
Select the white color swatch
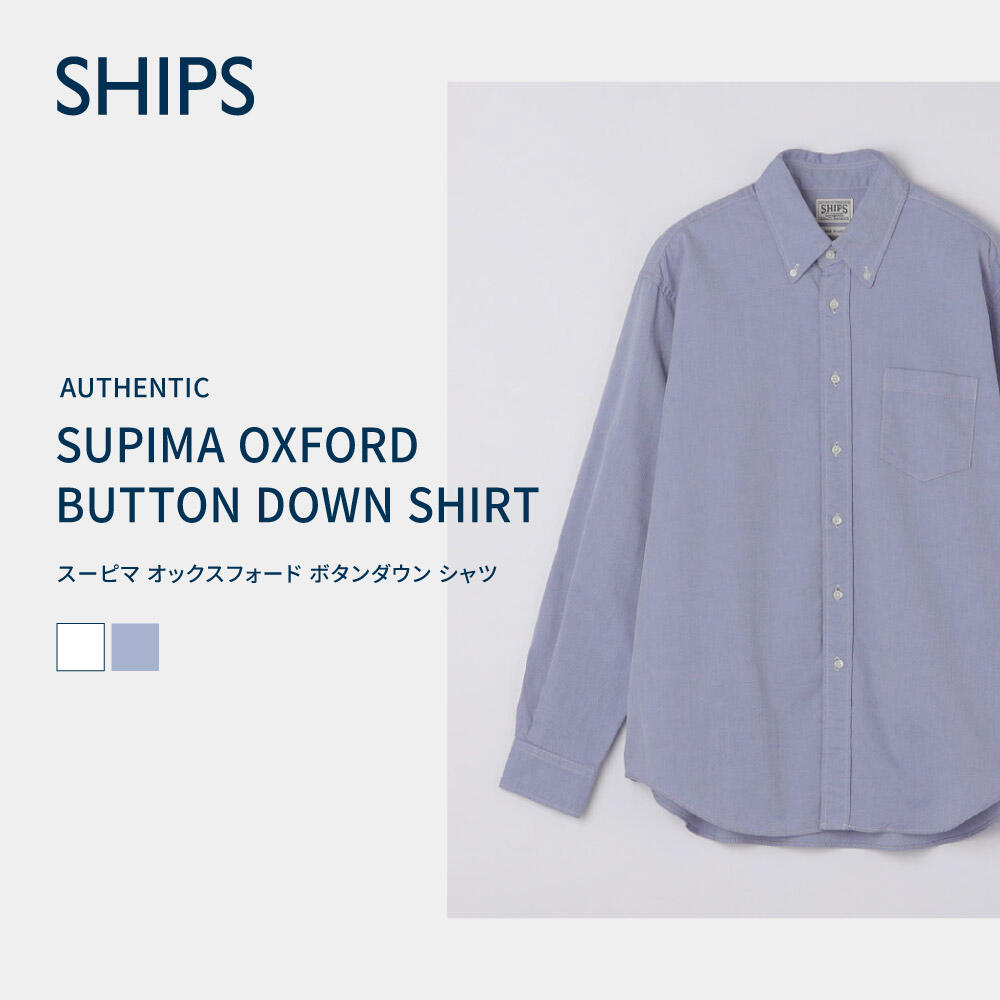coord(80,647)
